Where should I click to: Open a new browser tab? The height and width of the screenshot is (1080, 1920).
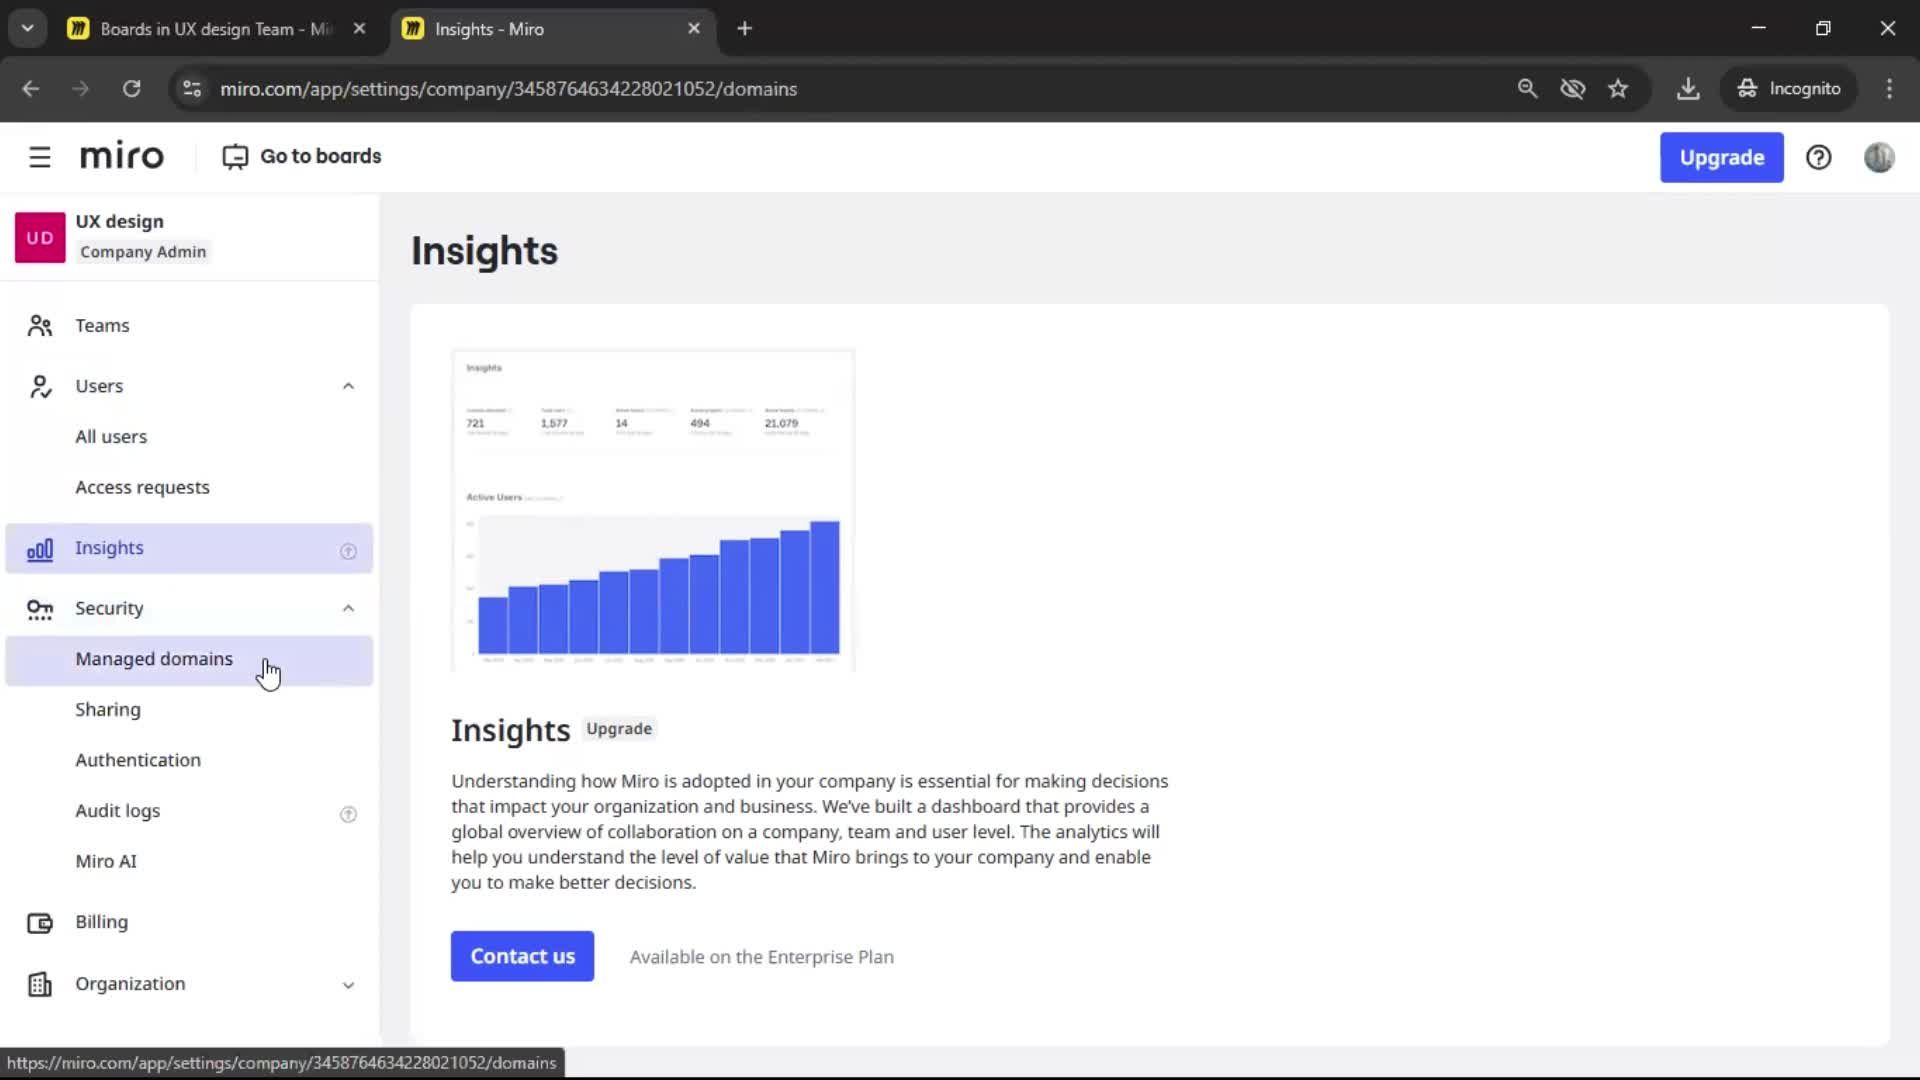(x=744, y=29)
